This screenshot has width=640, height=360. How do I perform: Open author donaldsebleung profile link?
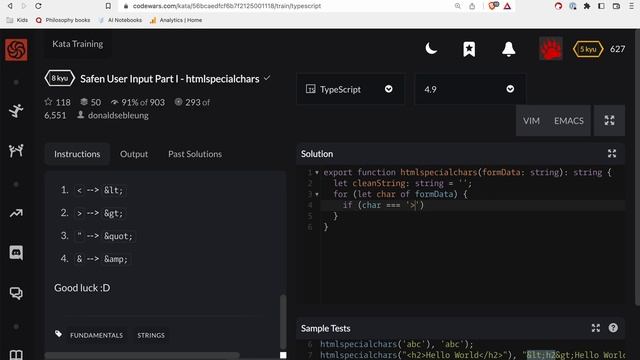click(x=118, y=115)
